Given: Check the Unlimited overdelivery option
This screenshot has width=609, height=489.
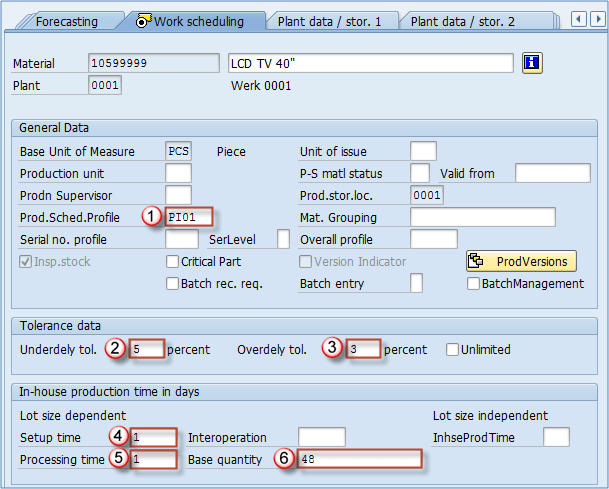Looking at the screenshot, I should click(x=453, y=350).
